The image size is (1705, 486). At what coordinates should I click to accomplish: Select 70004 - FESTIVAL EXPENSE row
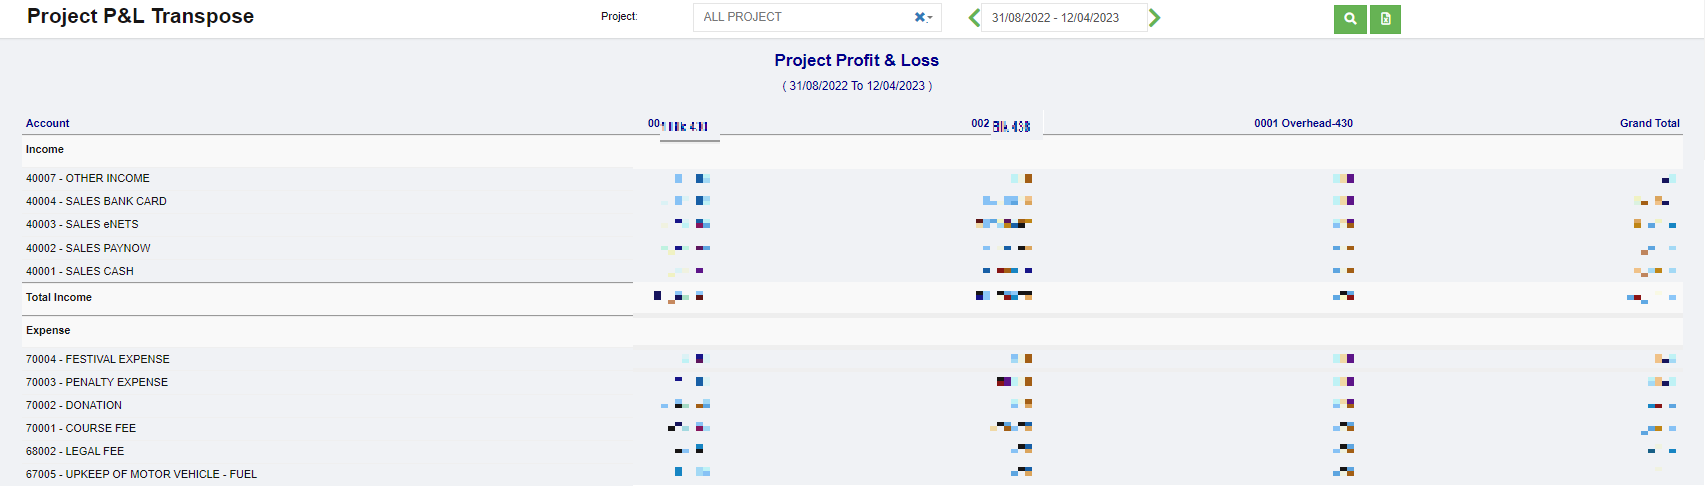pos(98,359)
